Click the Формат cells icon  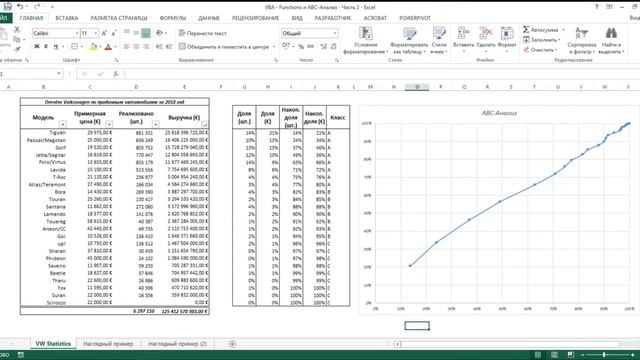click(x=507, y=34)
